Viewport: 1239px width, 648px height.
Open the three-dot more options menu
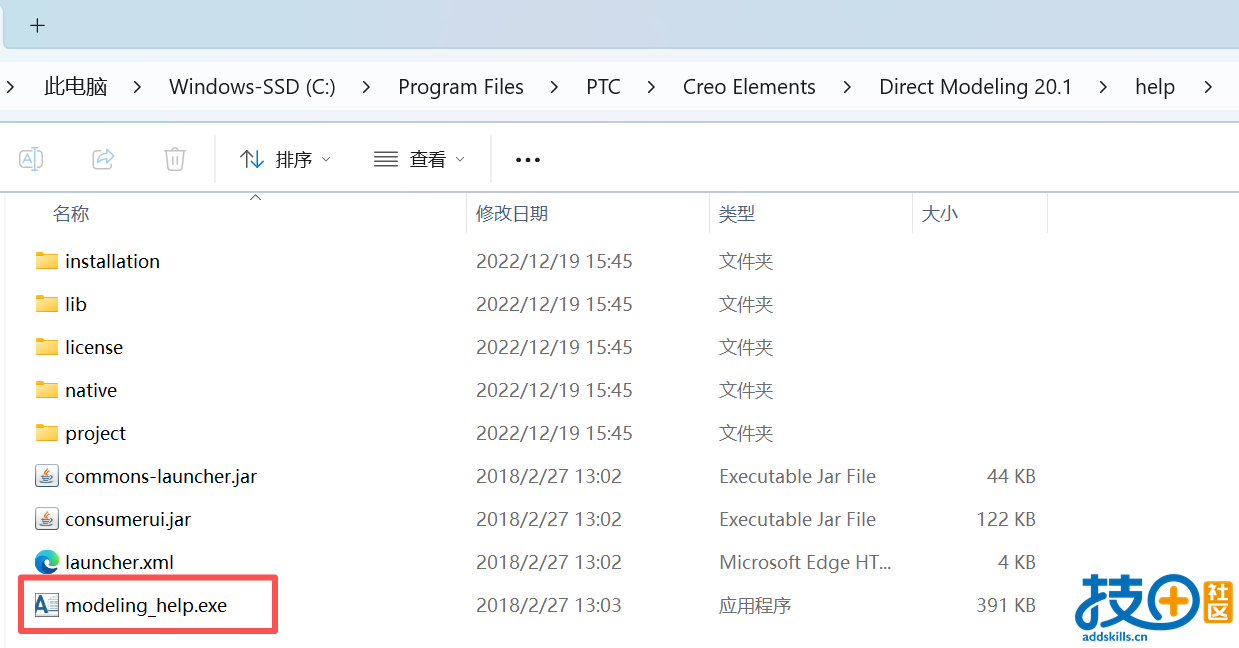[x=527, y=159]
